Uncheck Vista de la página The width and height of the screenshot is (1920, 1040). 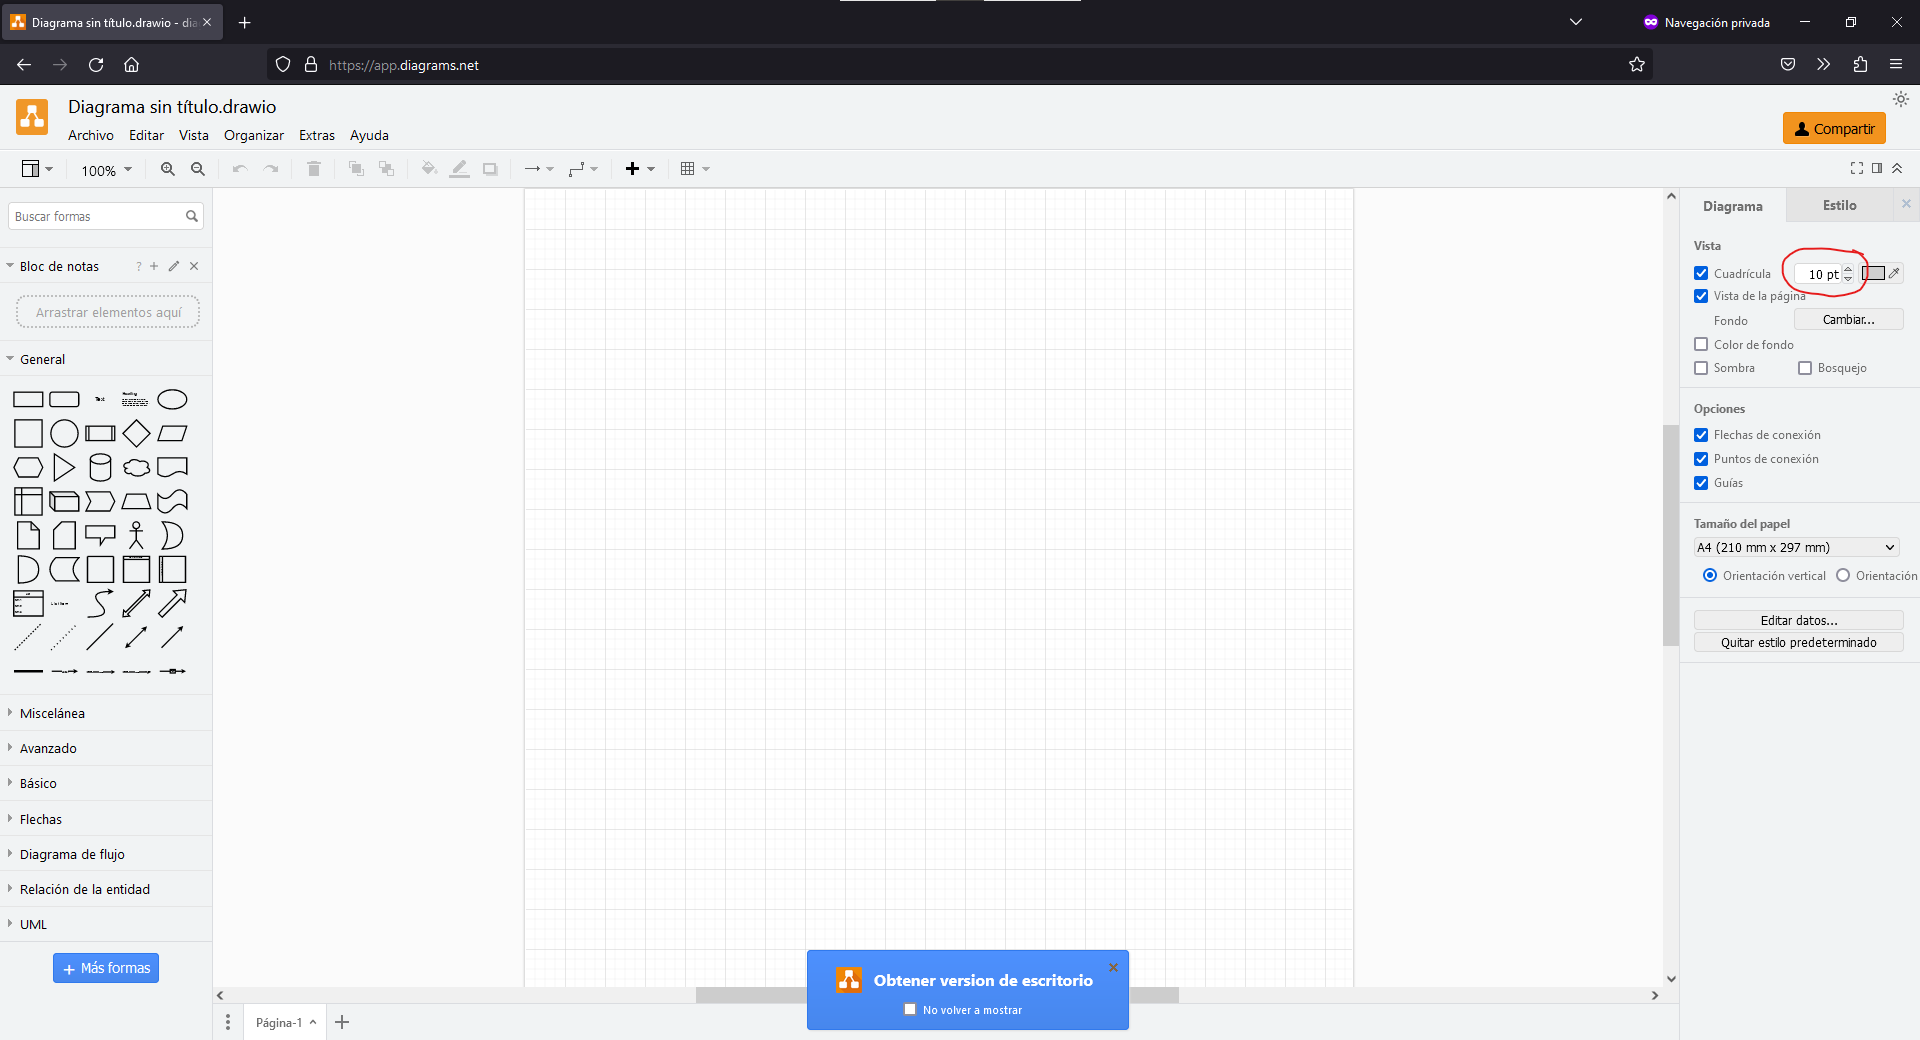pyautogui.click(x=1701, y=296)
